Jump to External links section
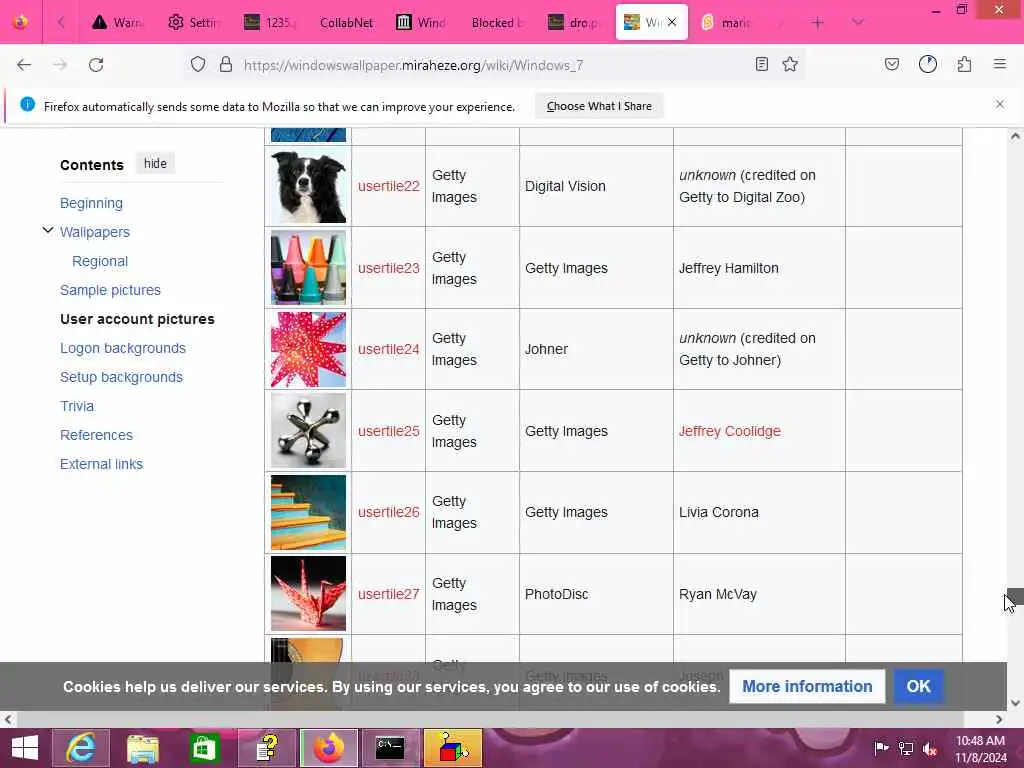This screenshot has width=1024, height=768. tap(101, 464)
